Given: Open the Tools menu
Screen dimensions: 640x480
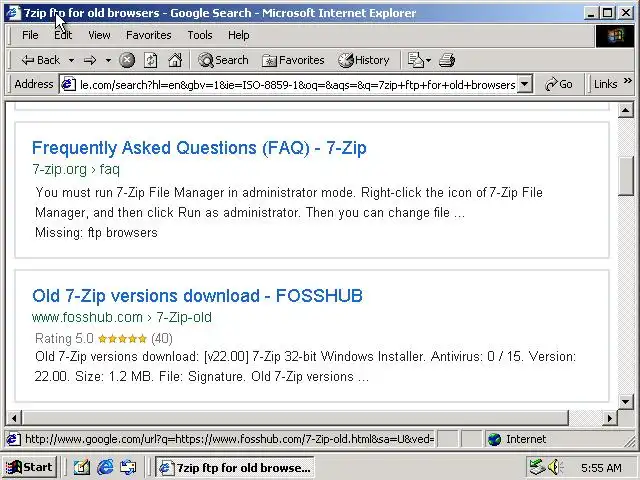Looking at the screenshot, I should click(200, 35).
